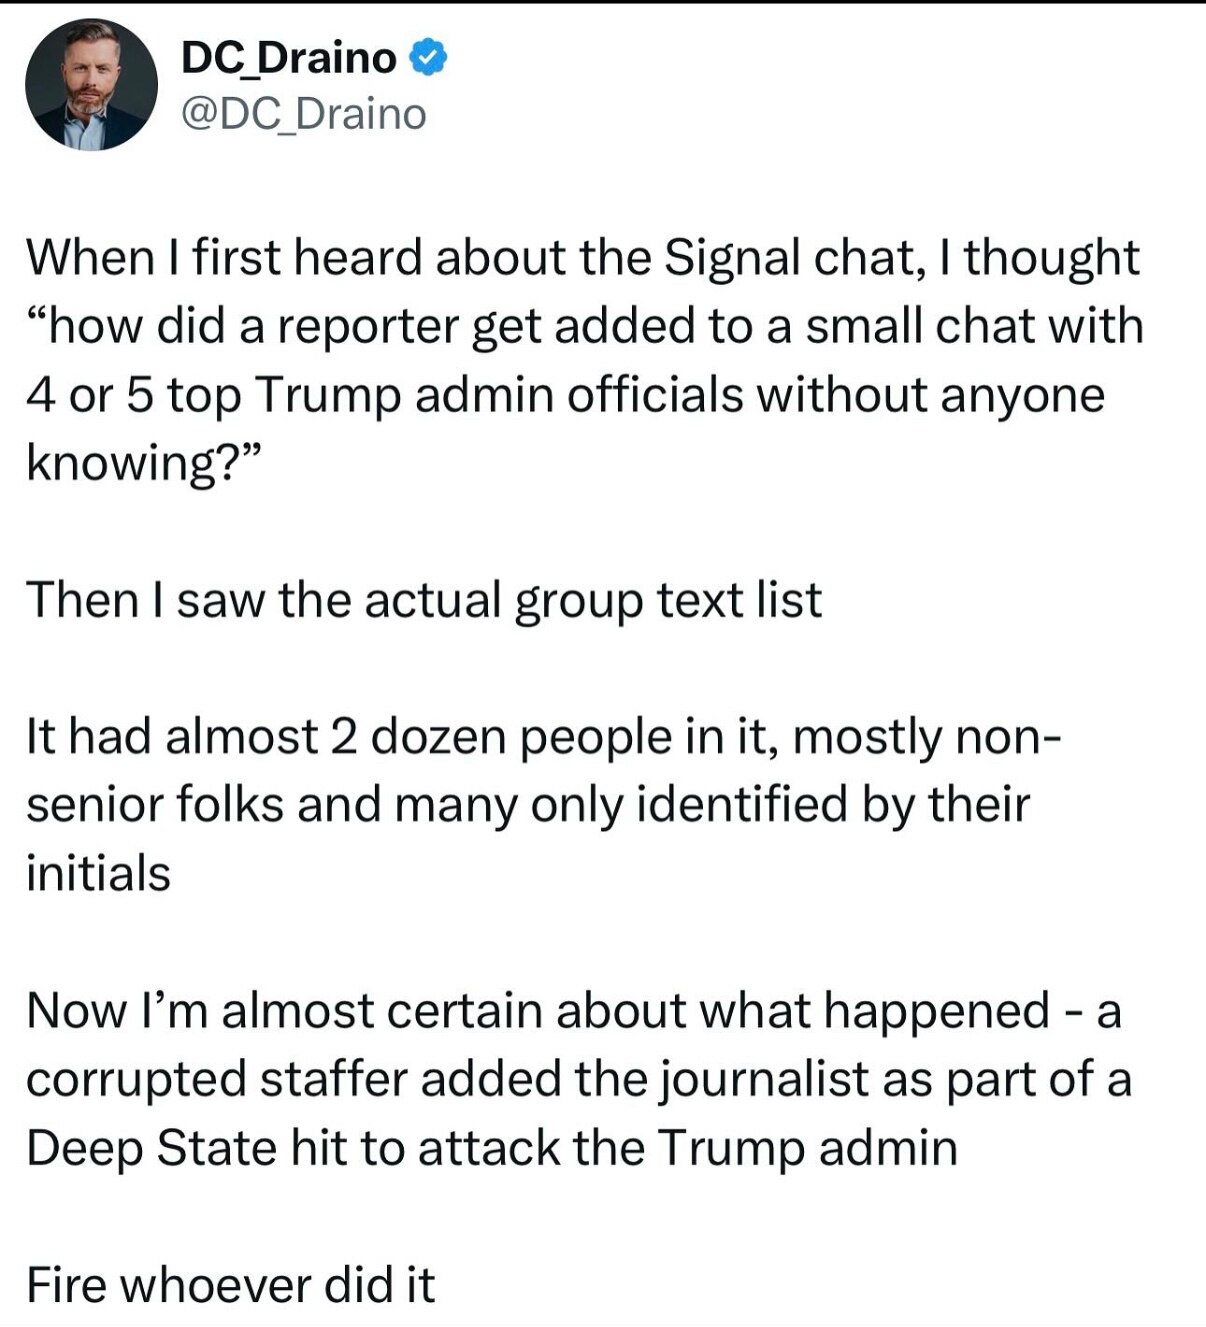Image resolution: width=1206 pixels, height=1327 pixels.
Task: Click the word "knowing?" ending the quote
Action: coord(144,463)
